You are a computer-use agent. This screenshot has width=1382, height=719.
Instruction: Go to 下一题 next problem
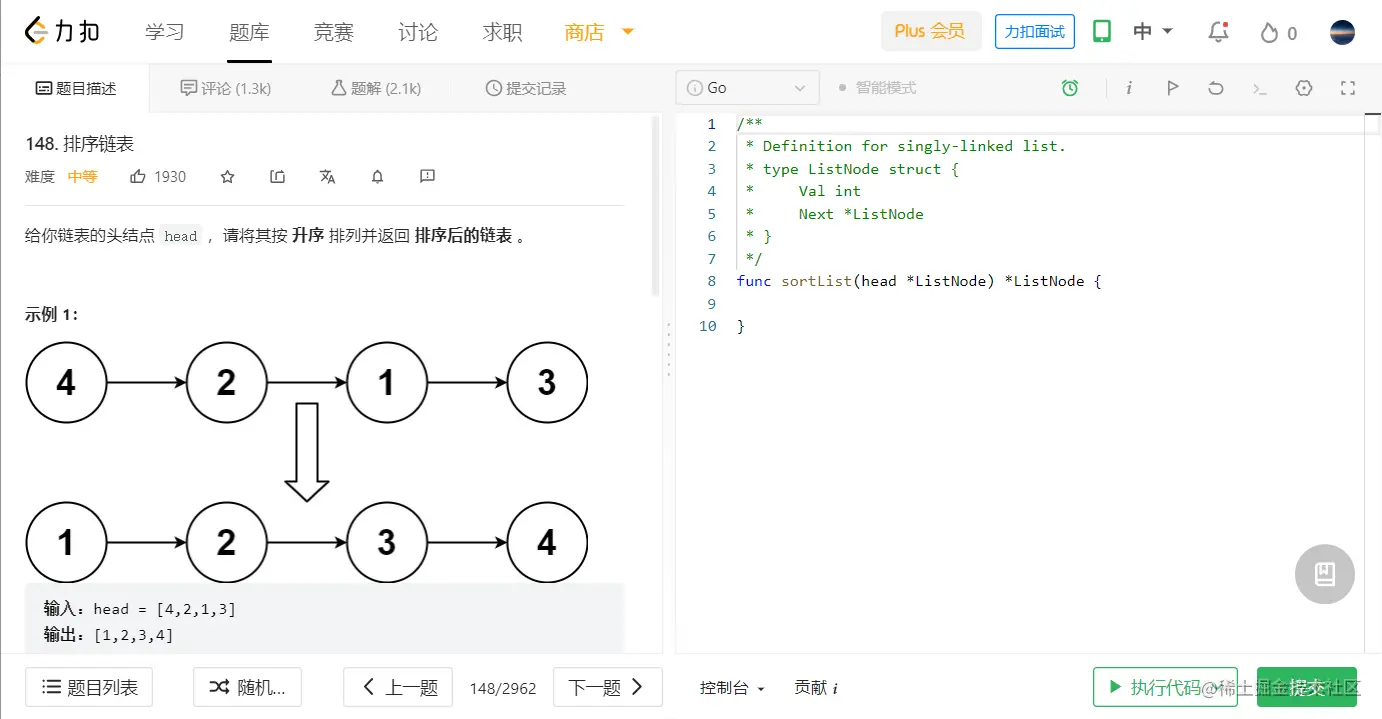[608, 687]
